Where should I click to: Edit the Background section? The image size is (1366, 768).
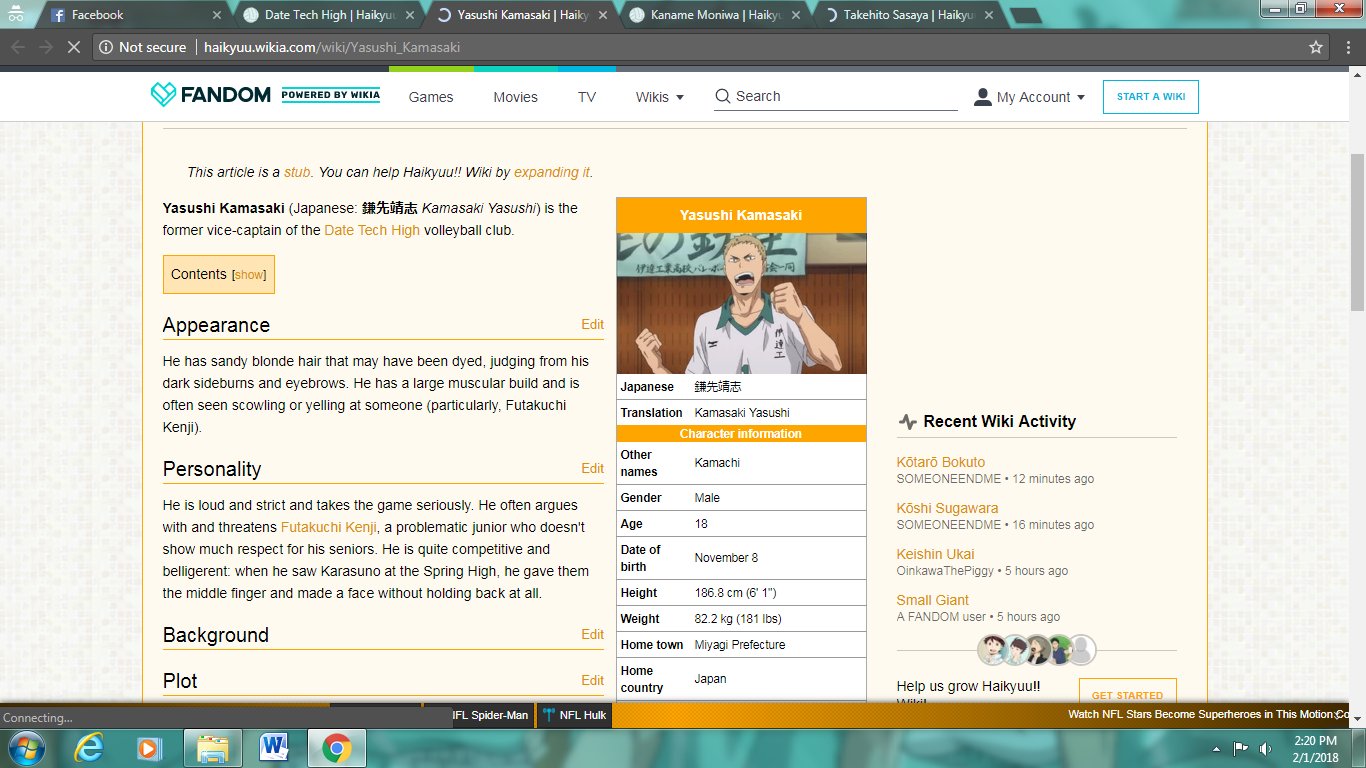tap(593, 634)
